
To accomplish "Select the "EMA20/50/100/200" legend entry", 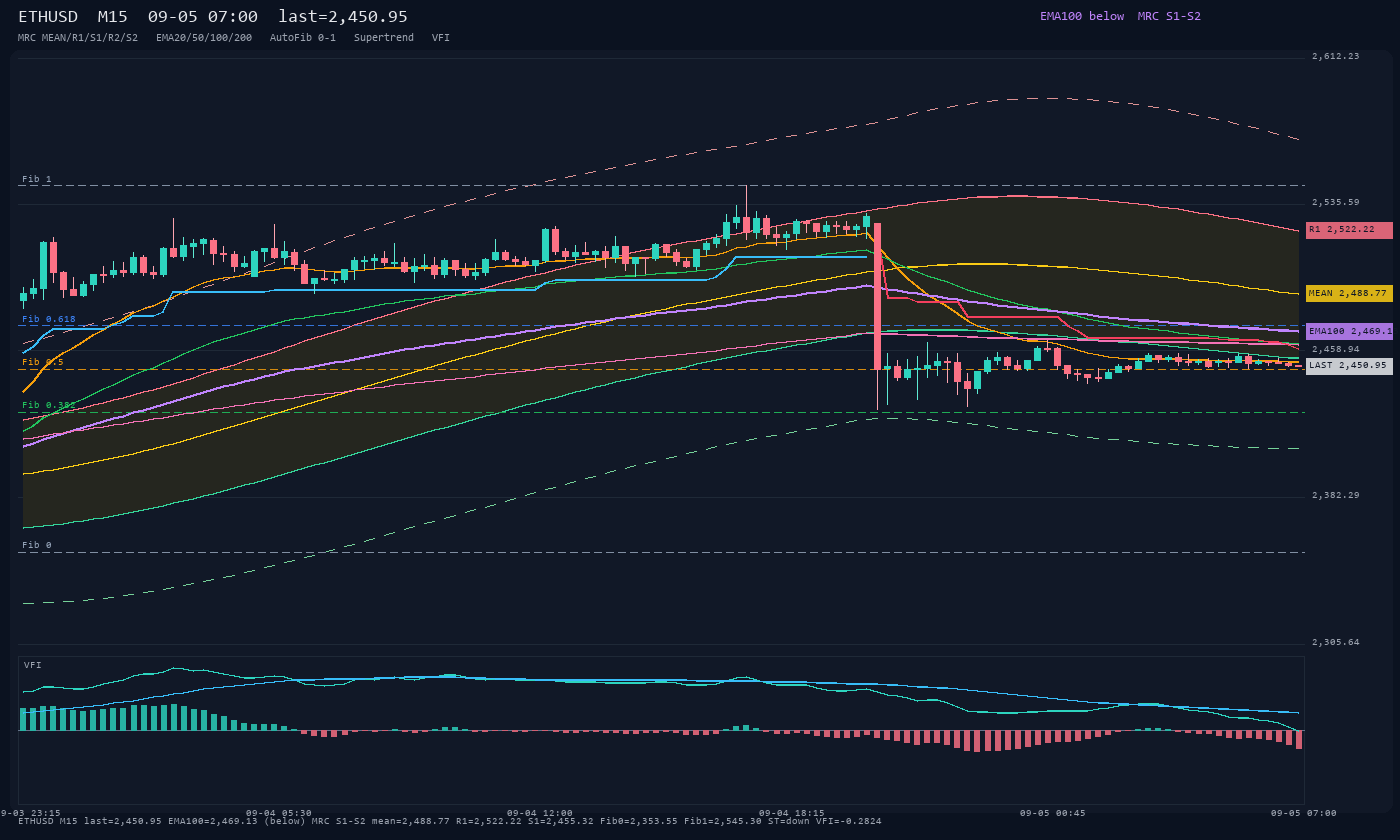I will click(204, 38).
